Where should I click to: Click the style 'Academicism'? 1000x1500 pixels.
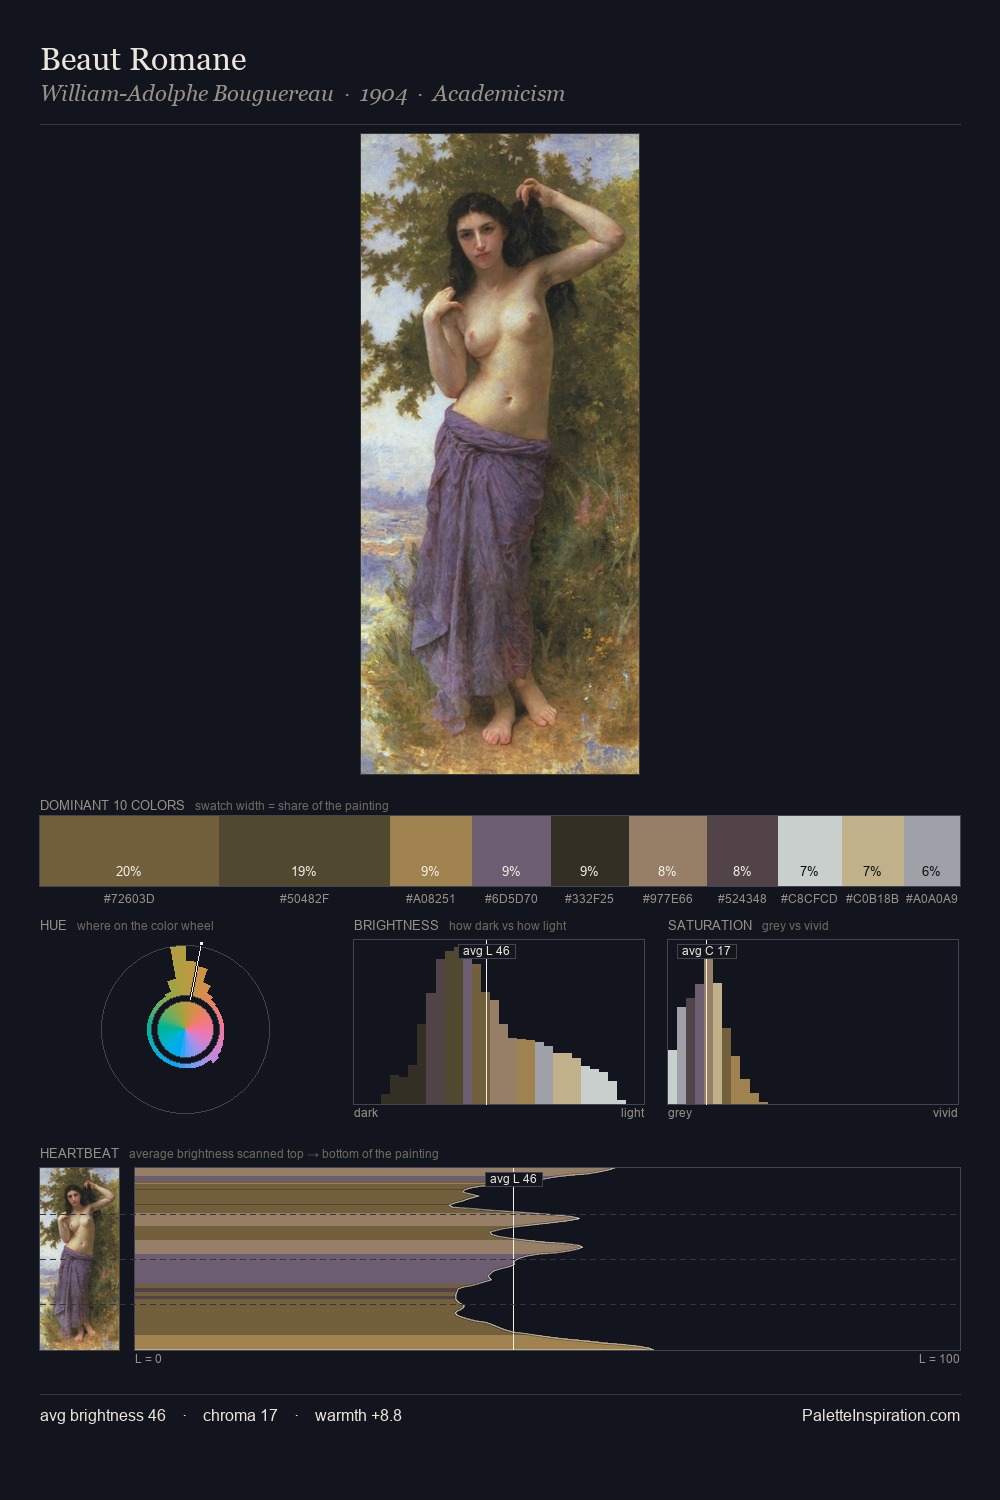(x=499, y=94)
